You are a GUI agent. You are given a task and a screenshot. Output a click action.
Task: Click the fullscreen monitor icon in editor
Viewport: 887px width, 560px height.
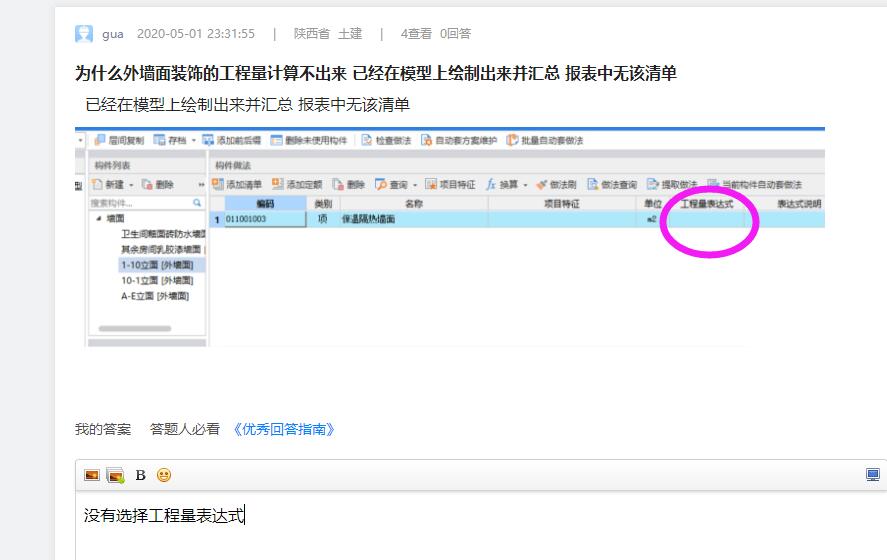(x=873, y=475)
